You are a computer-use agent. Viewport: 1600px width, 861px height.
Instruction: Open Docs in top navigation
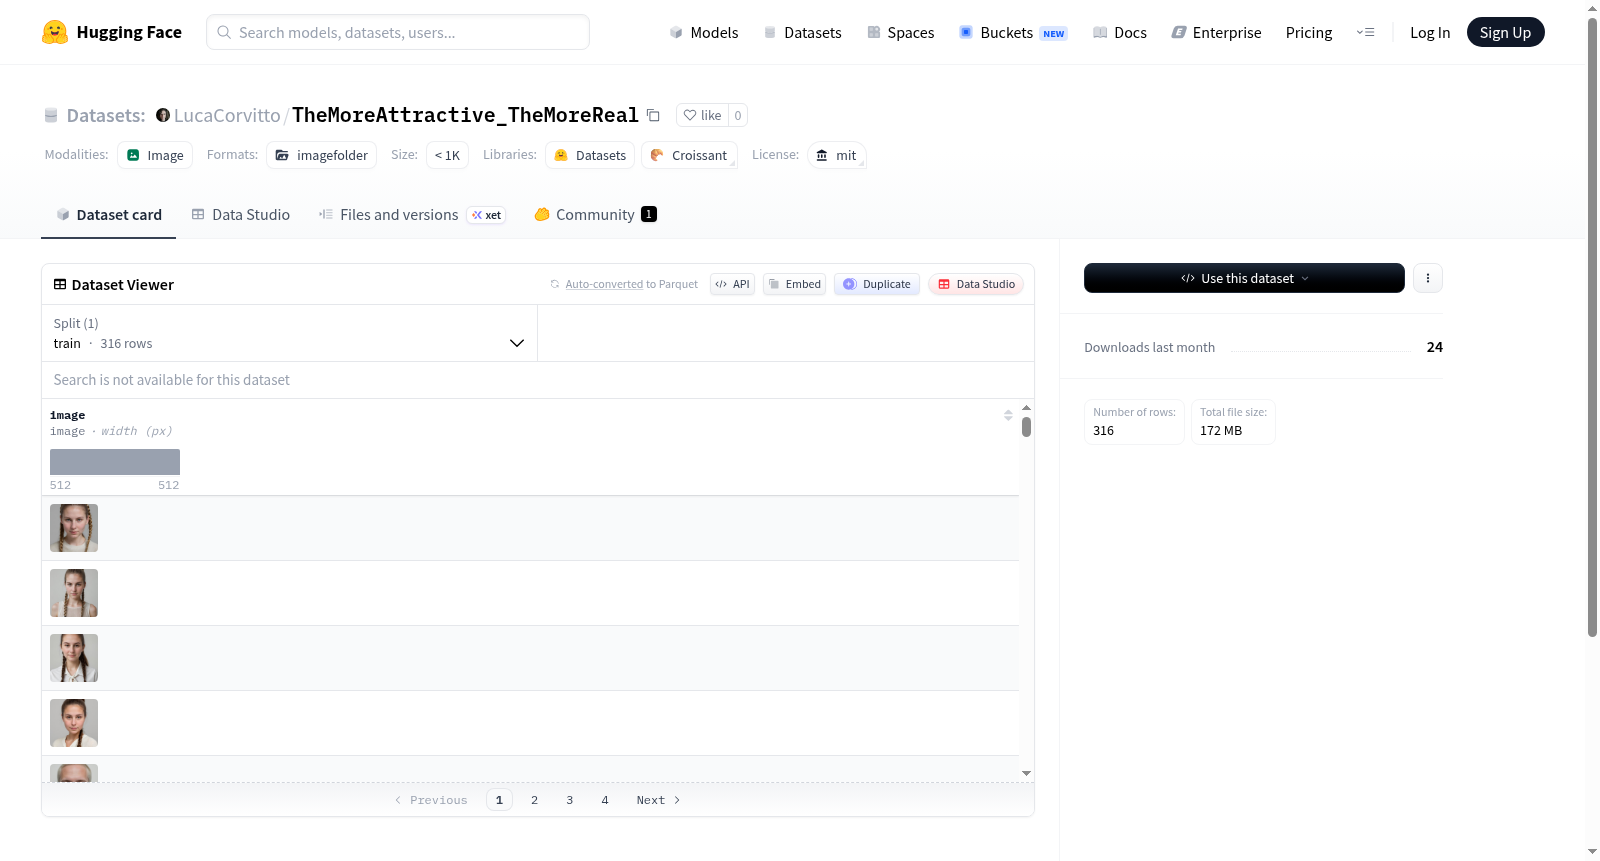[1120, 32]
